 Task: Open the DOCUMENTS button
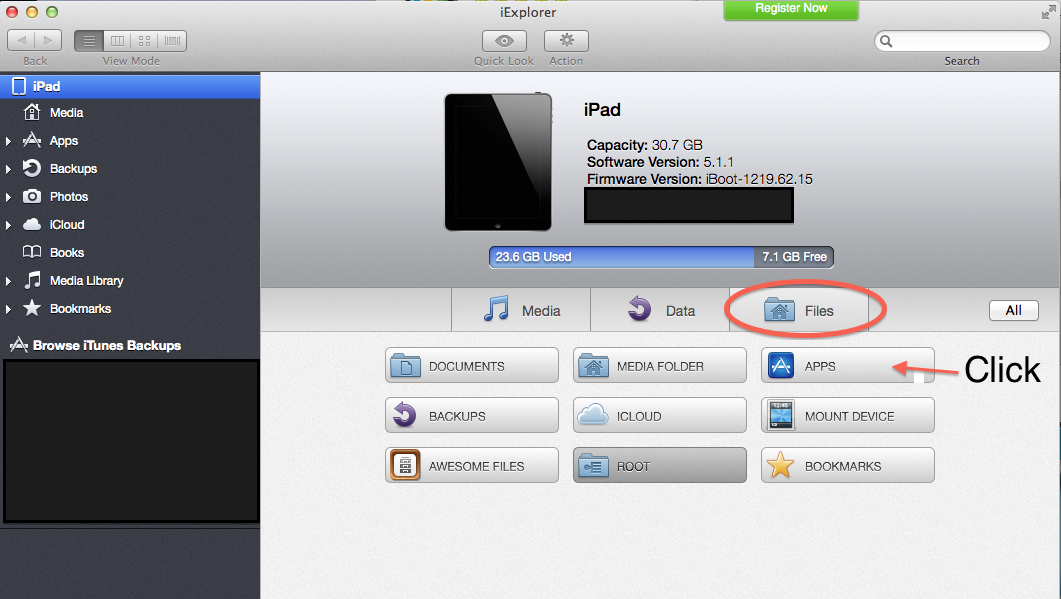(472, 365)
